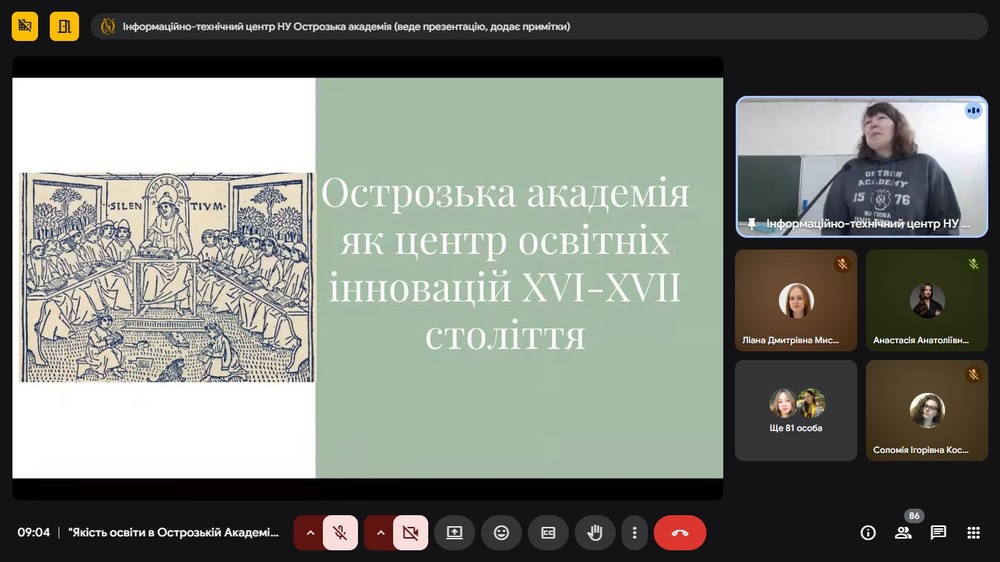Image resolution: width=1000 pixels, height=562 pixels.
Task: Open the chat with everyone panel
Action: point(938,533)
